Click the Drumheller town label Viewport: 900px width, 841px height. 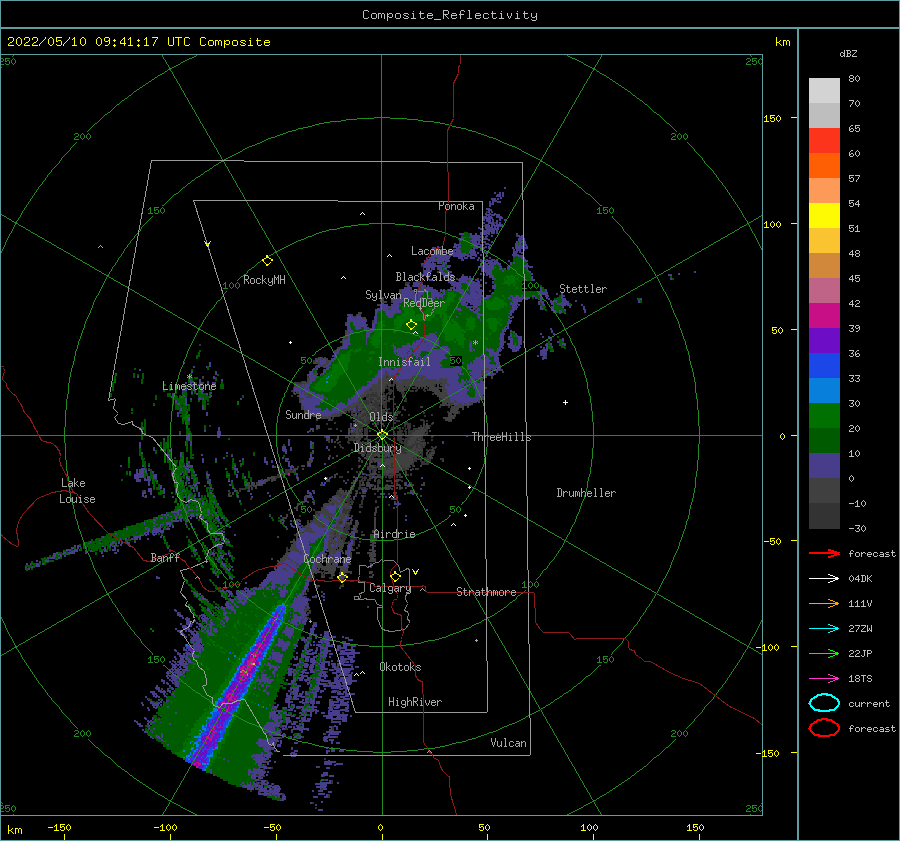(586, 493)
